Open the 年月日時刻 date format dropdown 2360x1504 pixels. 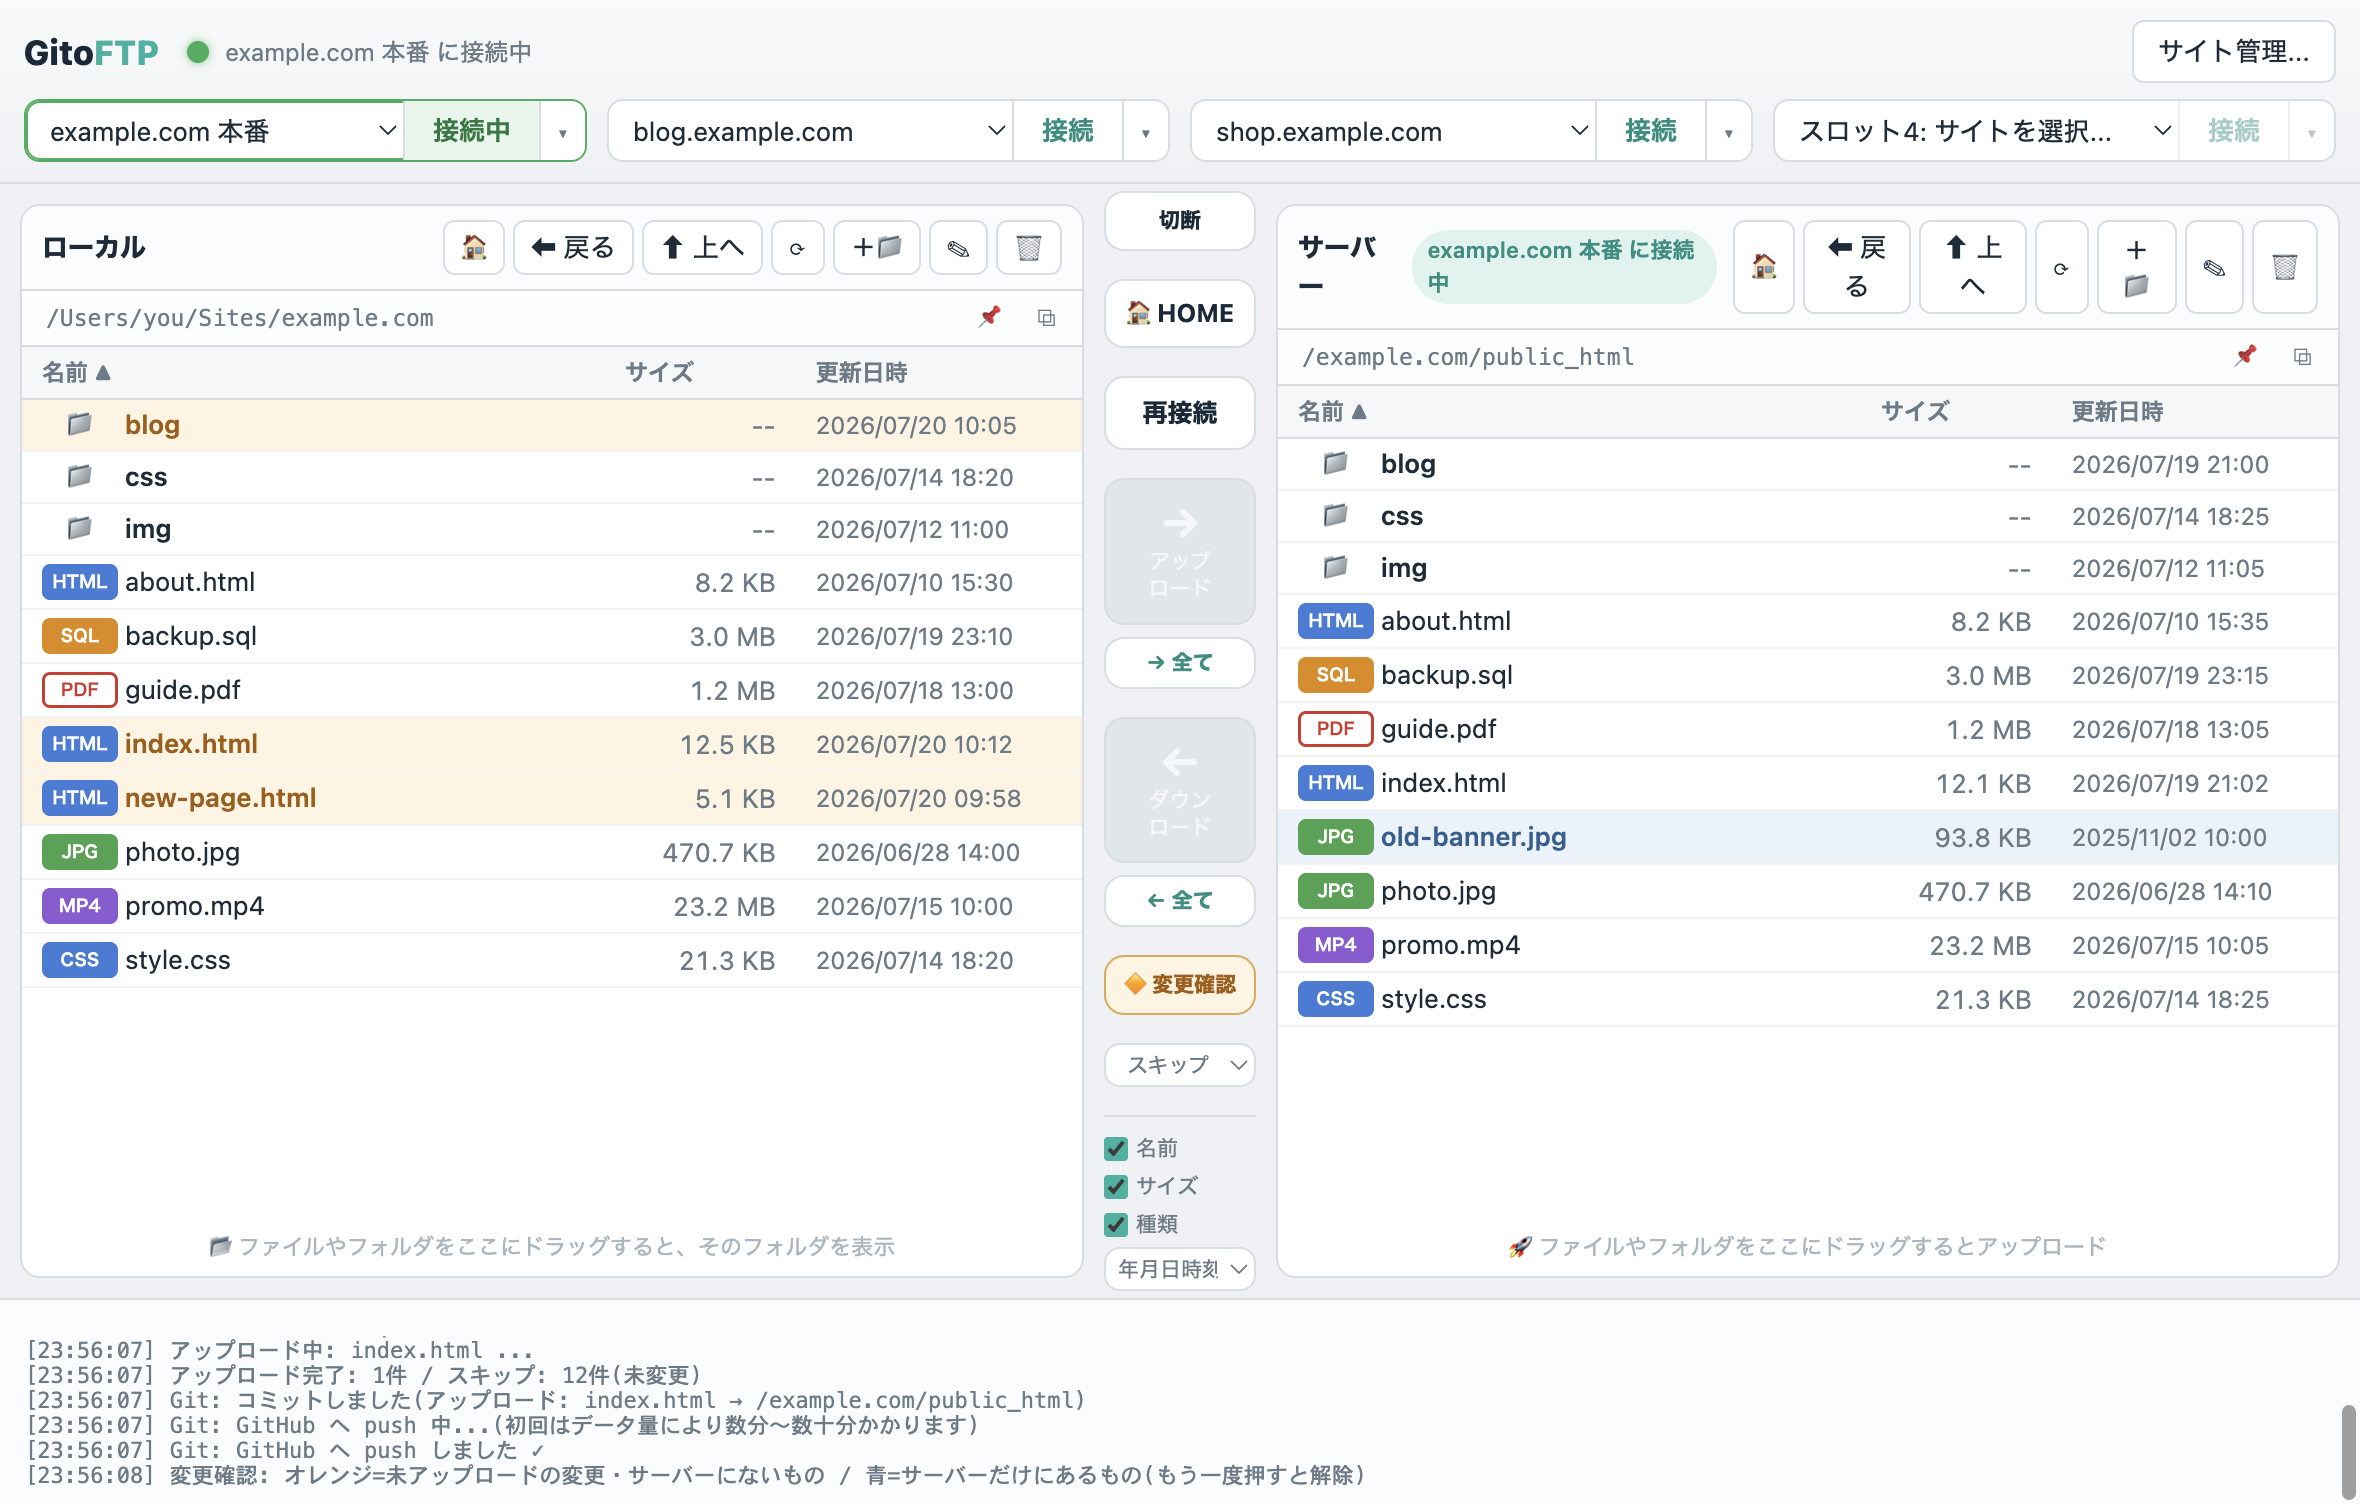pos(1180,1269)
